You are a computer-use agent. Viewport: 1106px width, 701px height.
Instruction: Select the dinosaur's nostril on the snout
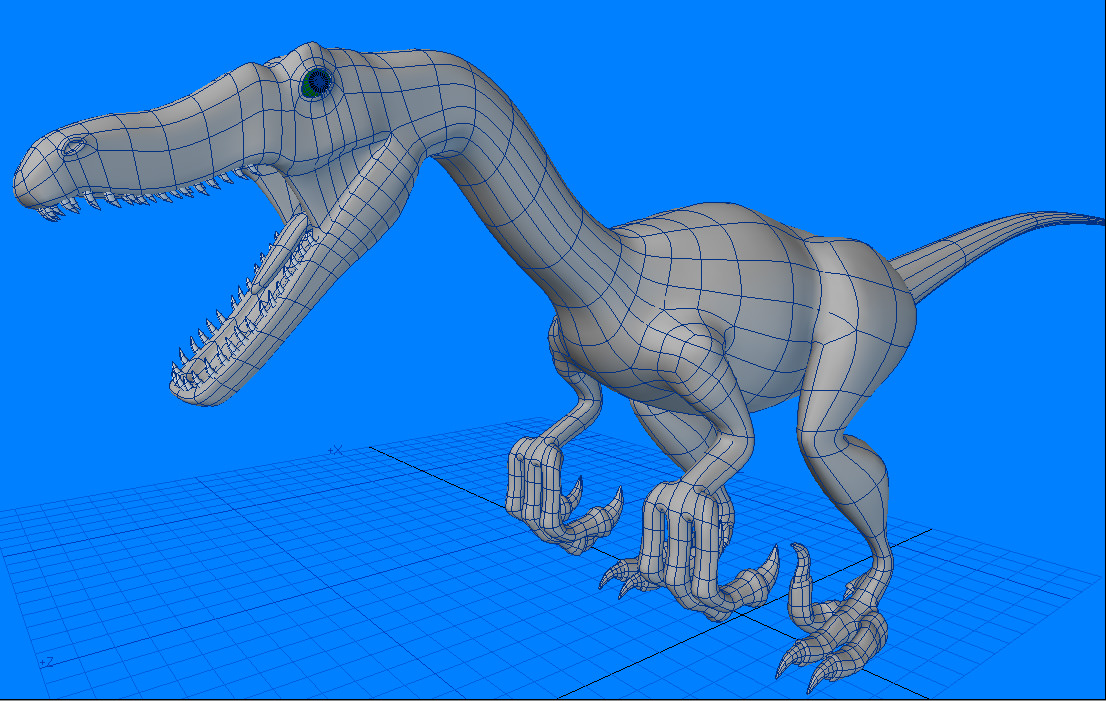(73, 147)
